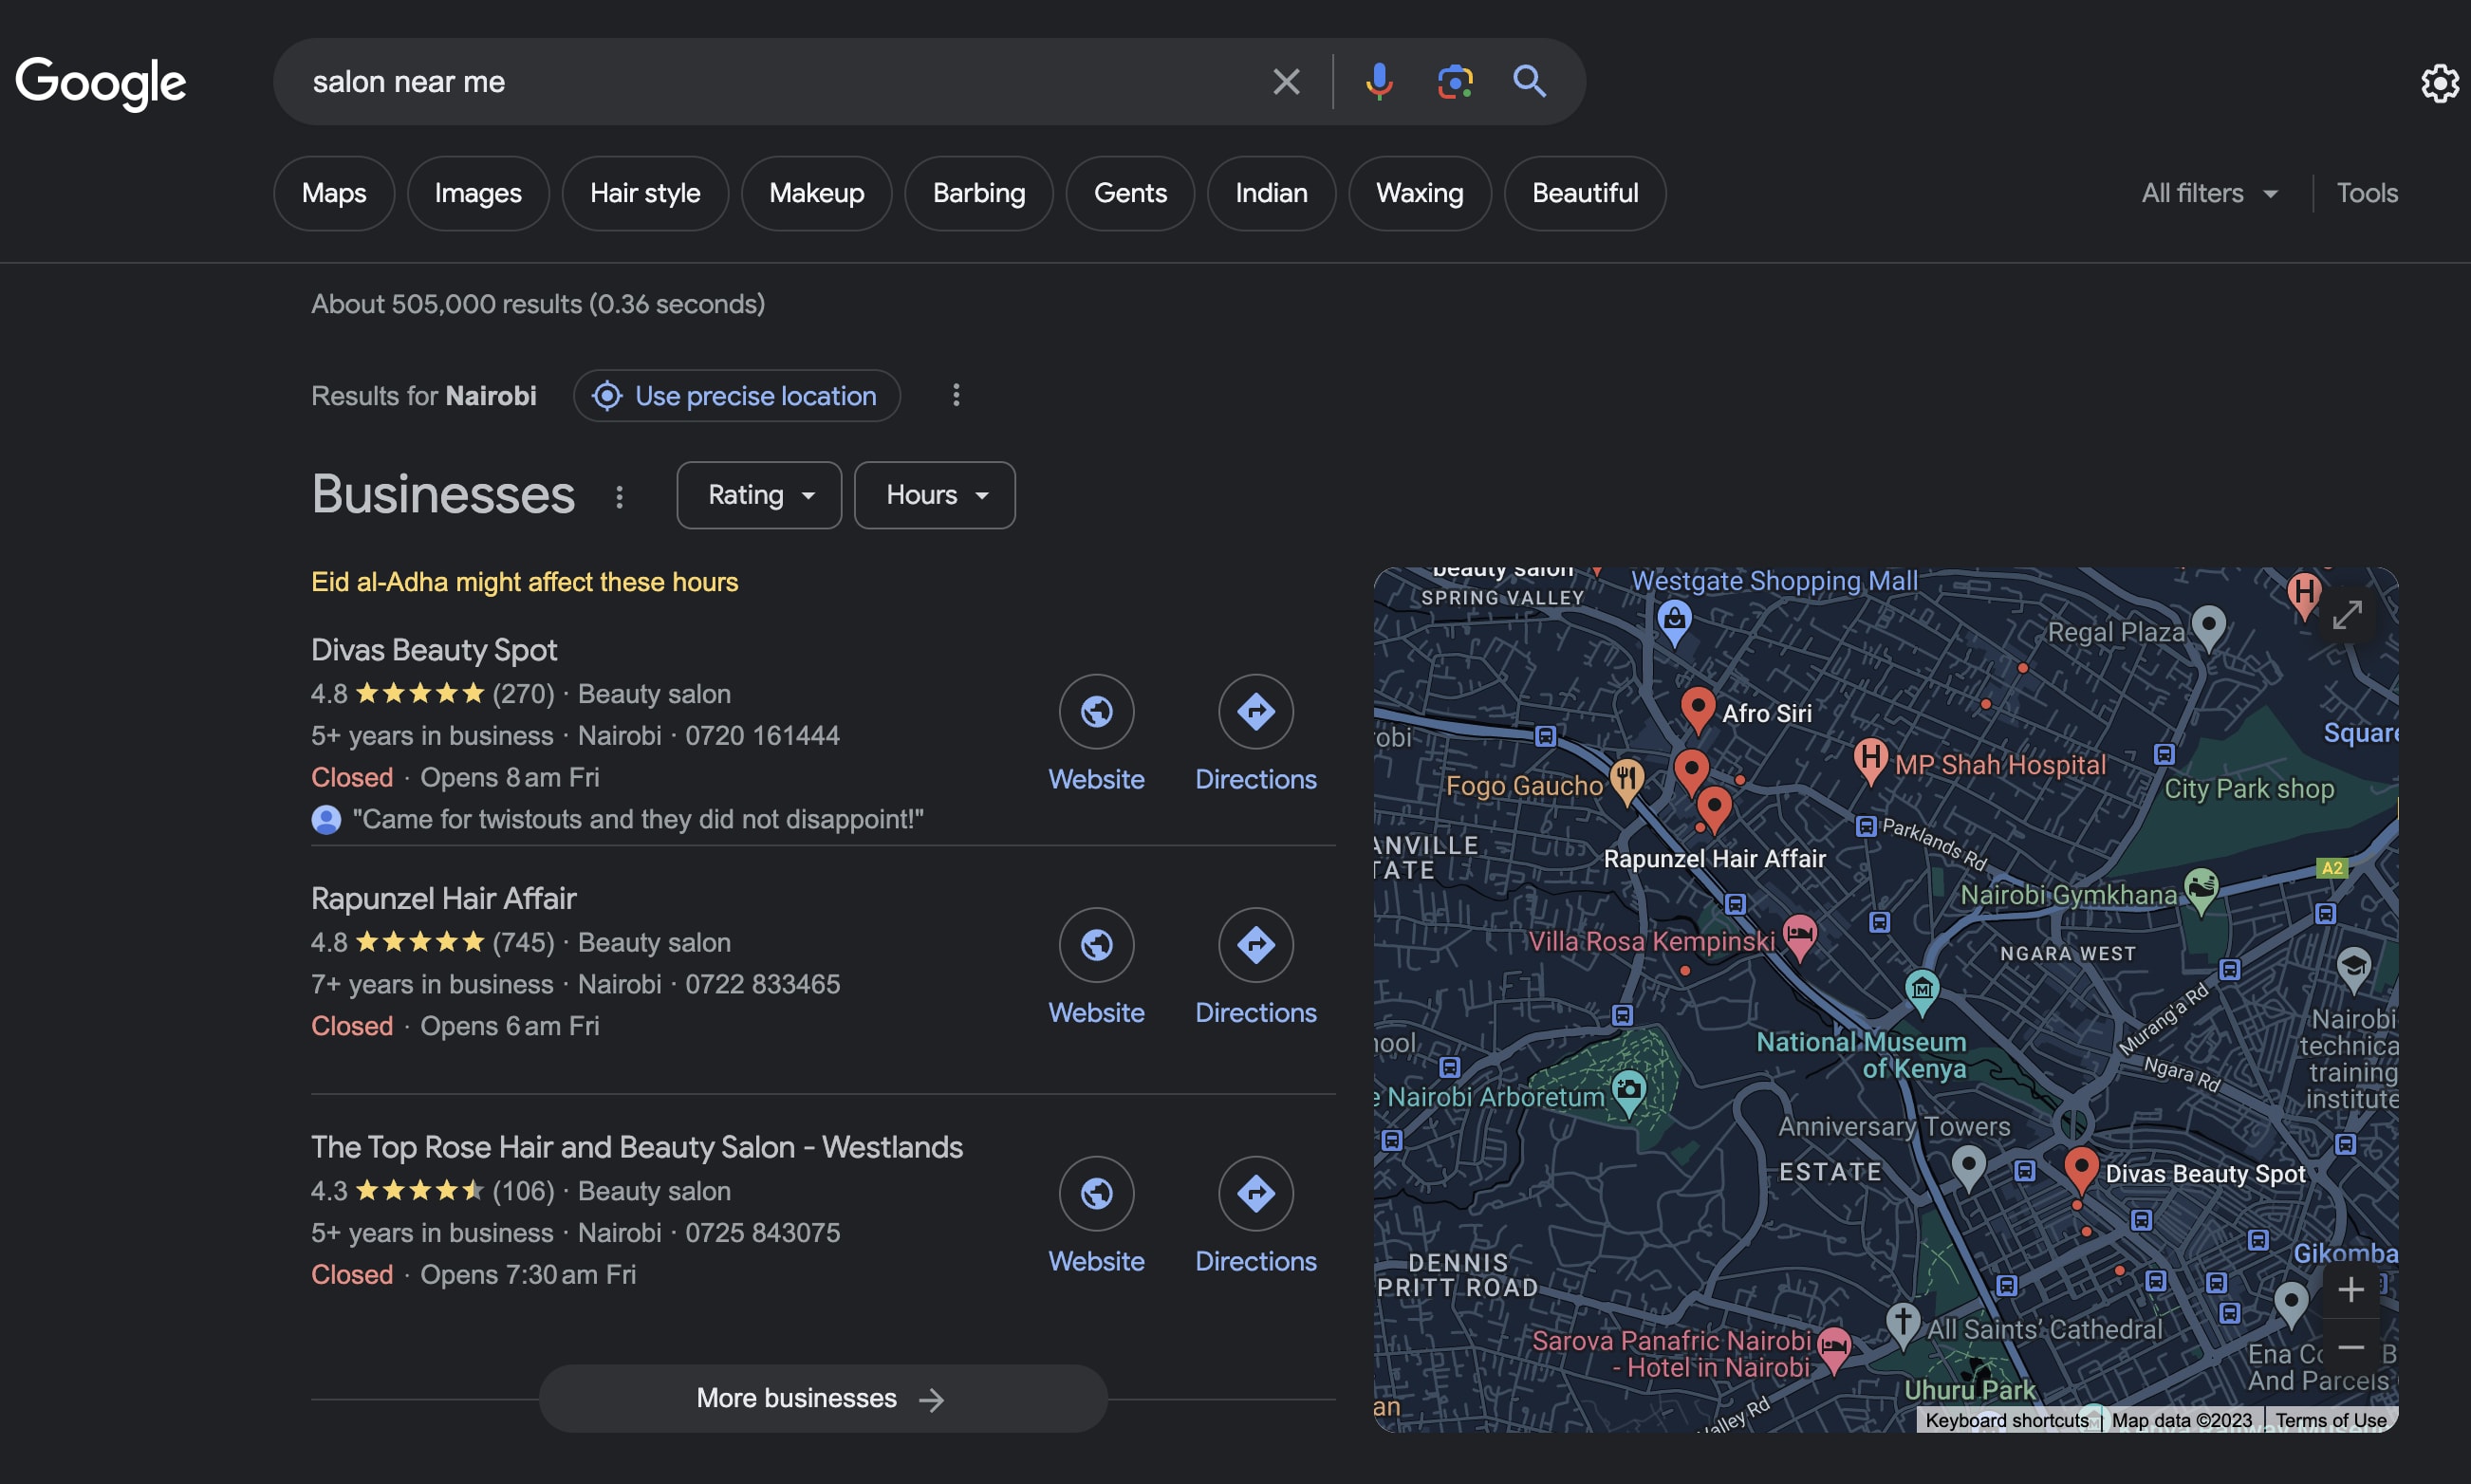Click Directions icon for Rapunzel Hair Affair
Screen dimensions: 2471x1484
[1254, 944]
